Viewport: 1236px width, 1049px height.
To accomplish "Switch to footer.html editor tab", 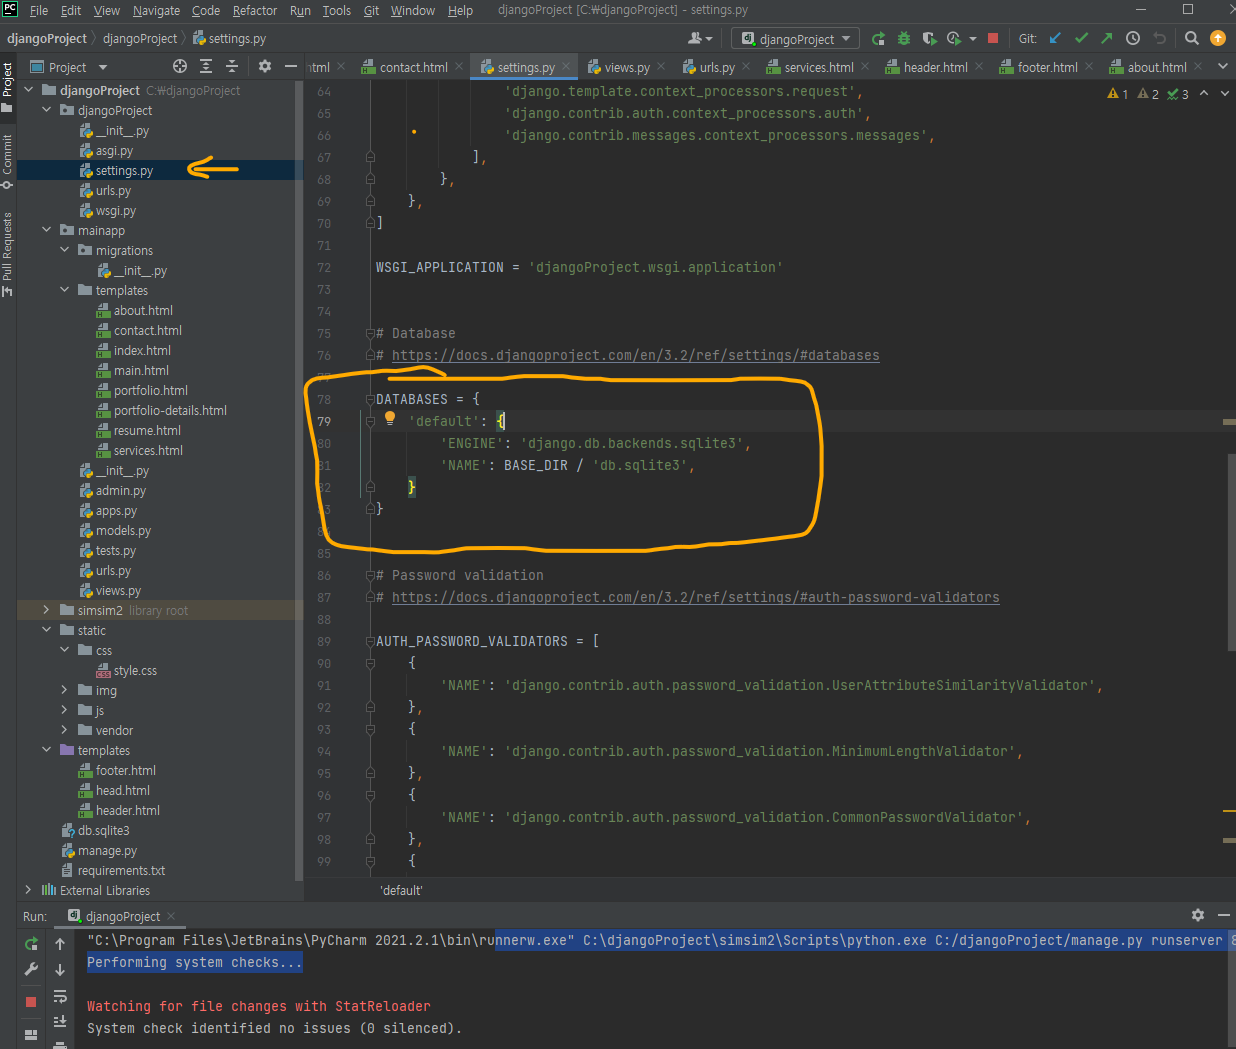I will coord(1047,67).
